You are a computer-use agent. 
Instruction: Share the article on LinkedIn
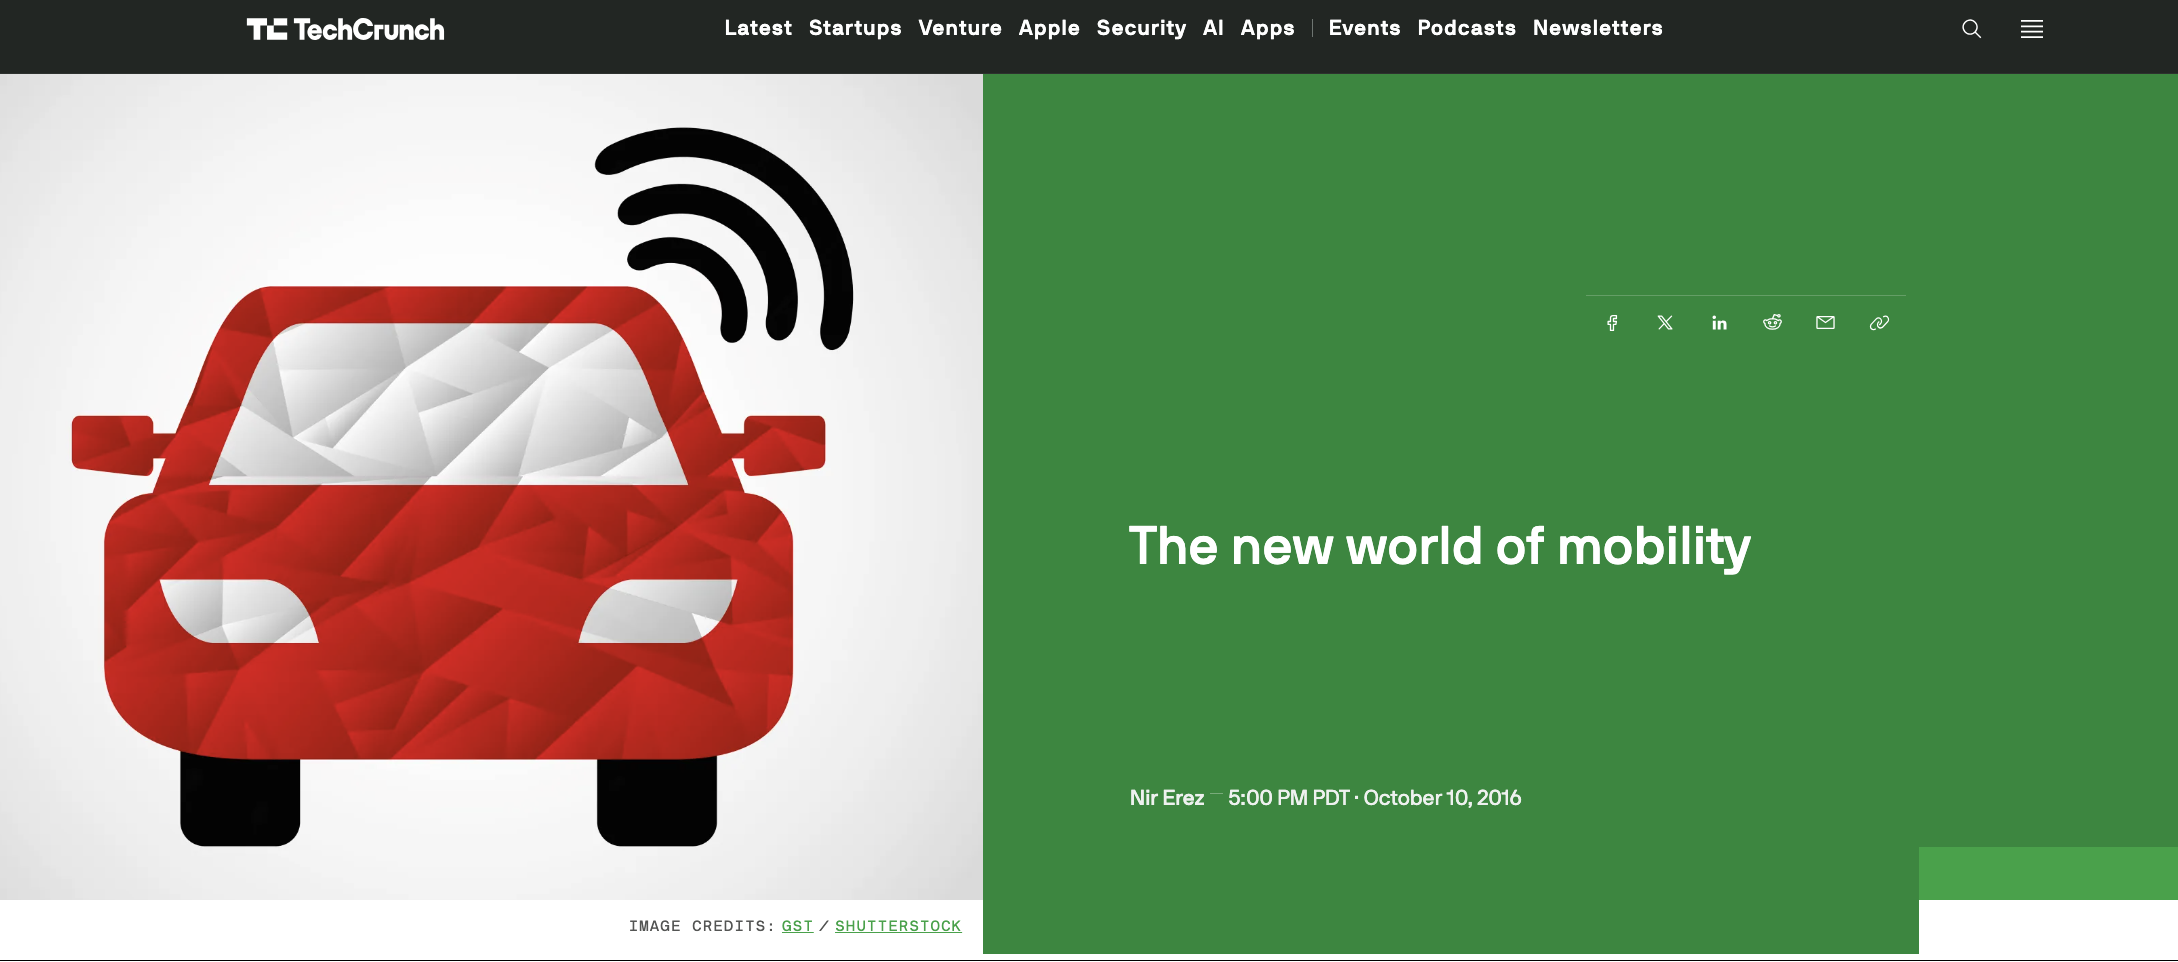pyautogui.click(x=1719, y=322)
